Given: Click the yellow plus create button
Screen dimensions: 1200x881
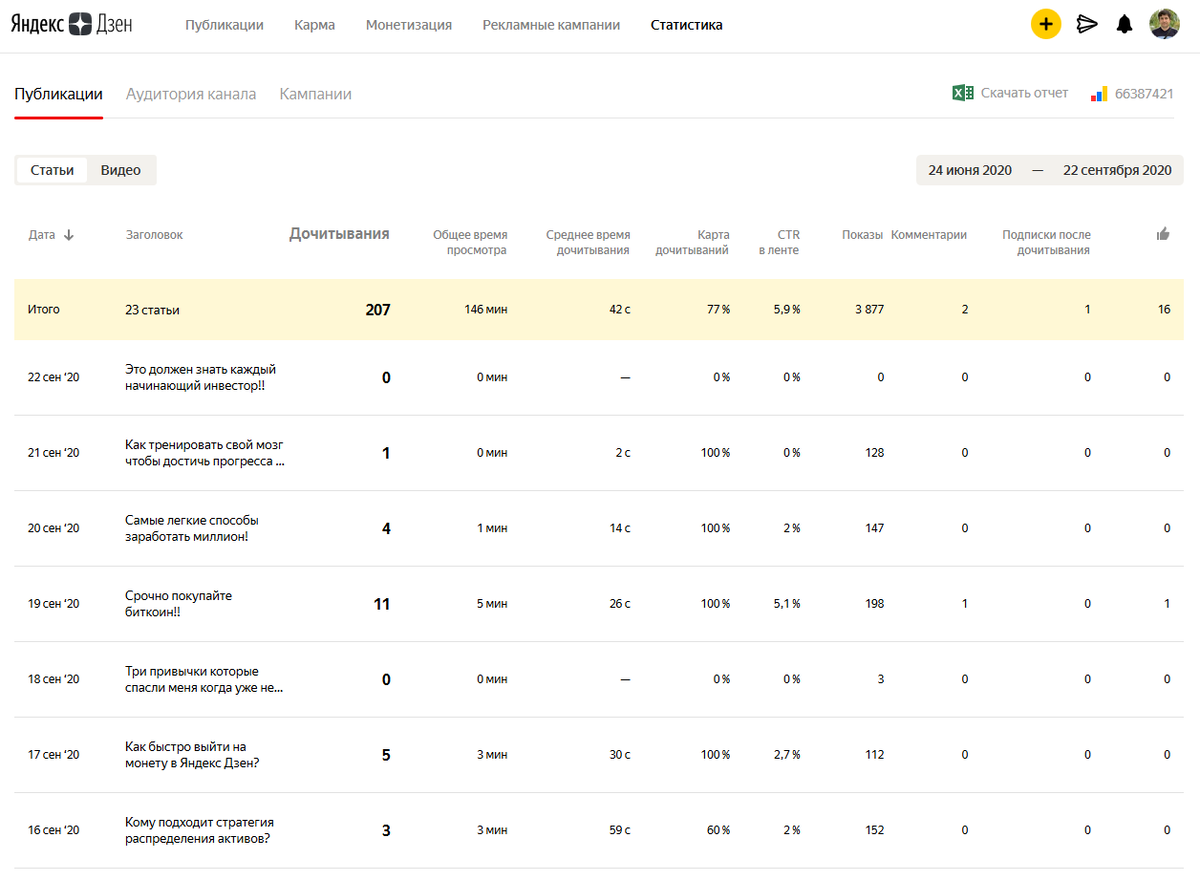Looking at the screenshot, I should pos(1046,24).
